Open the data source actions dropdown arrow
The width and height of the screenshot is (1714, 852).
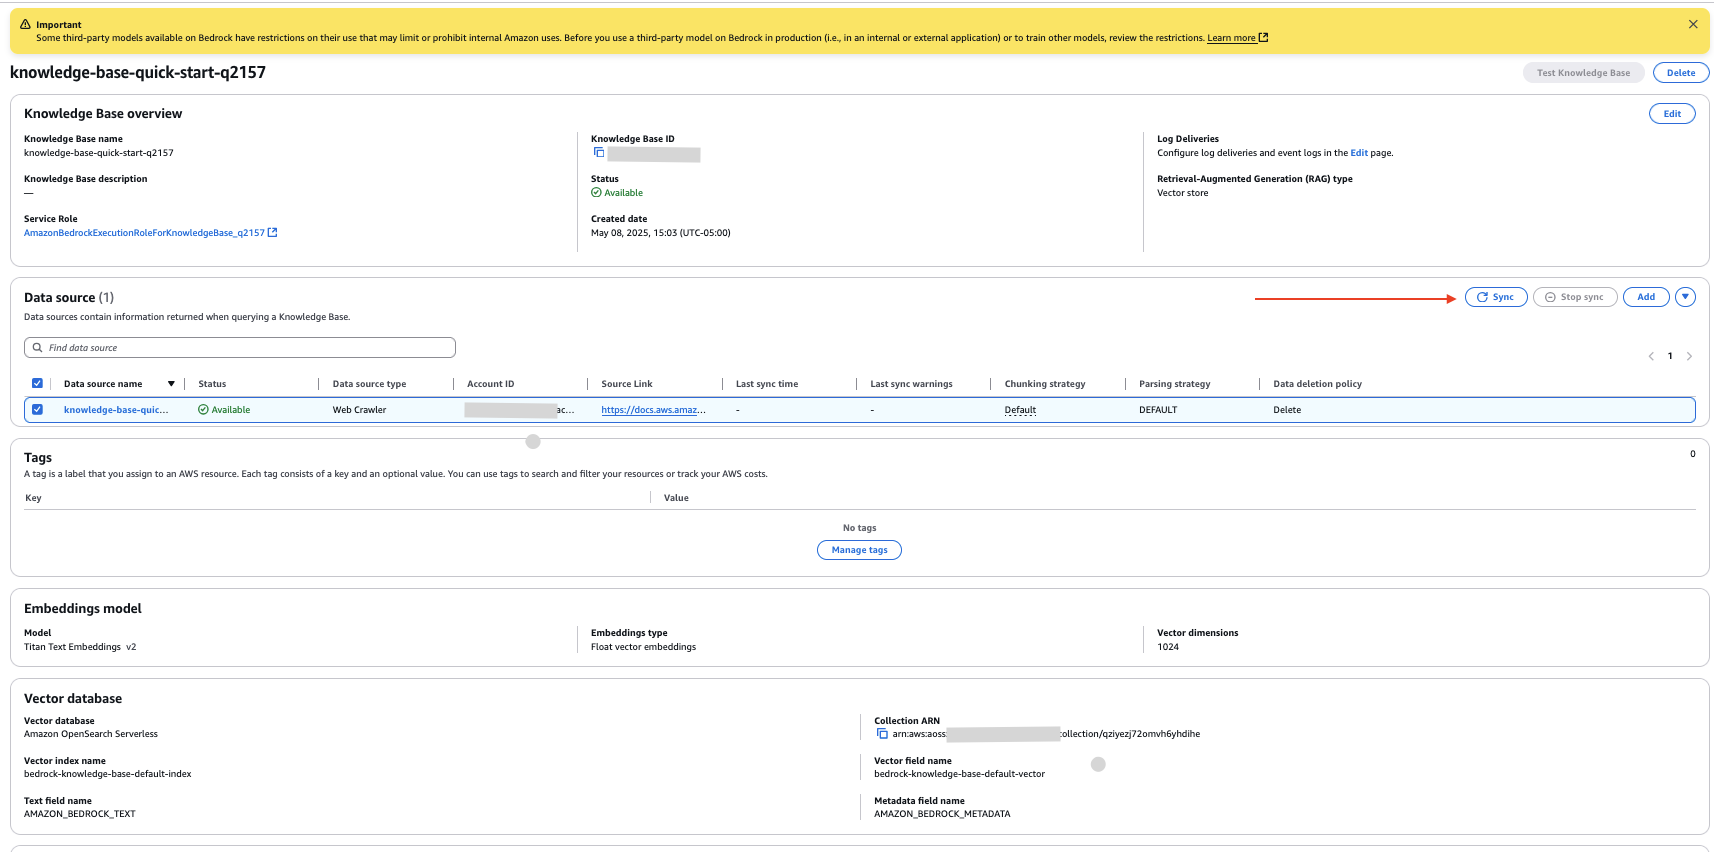click(1685, 297)
